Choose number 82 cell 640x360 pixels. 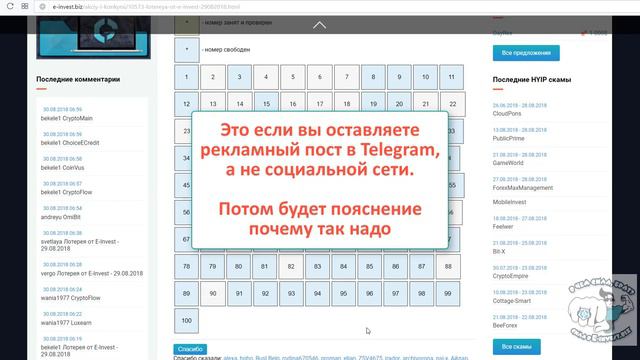click(291, 267)
